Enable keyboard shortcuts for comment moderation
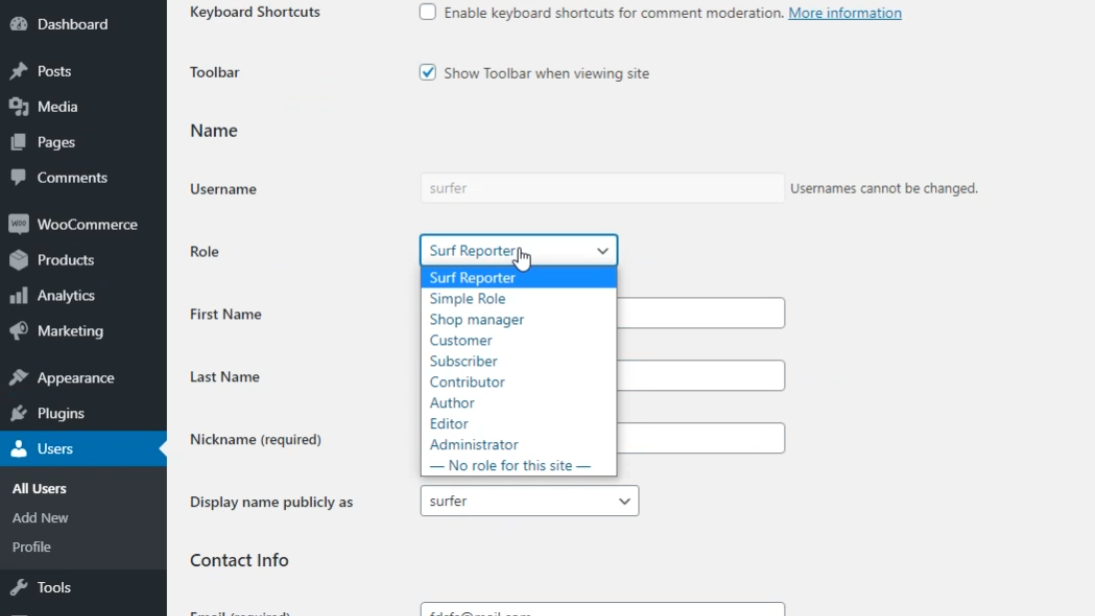 428,12
